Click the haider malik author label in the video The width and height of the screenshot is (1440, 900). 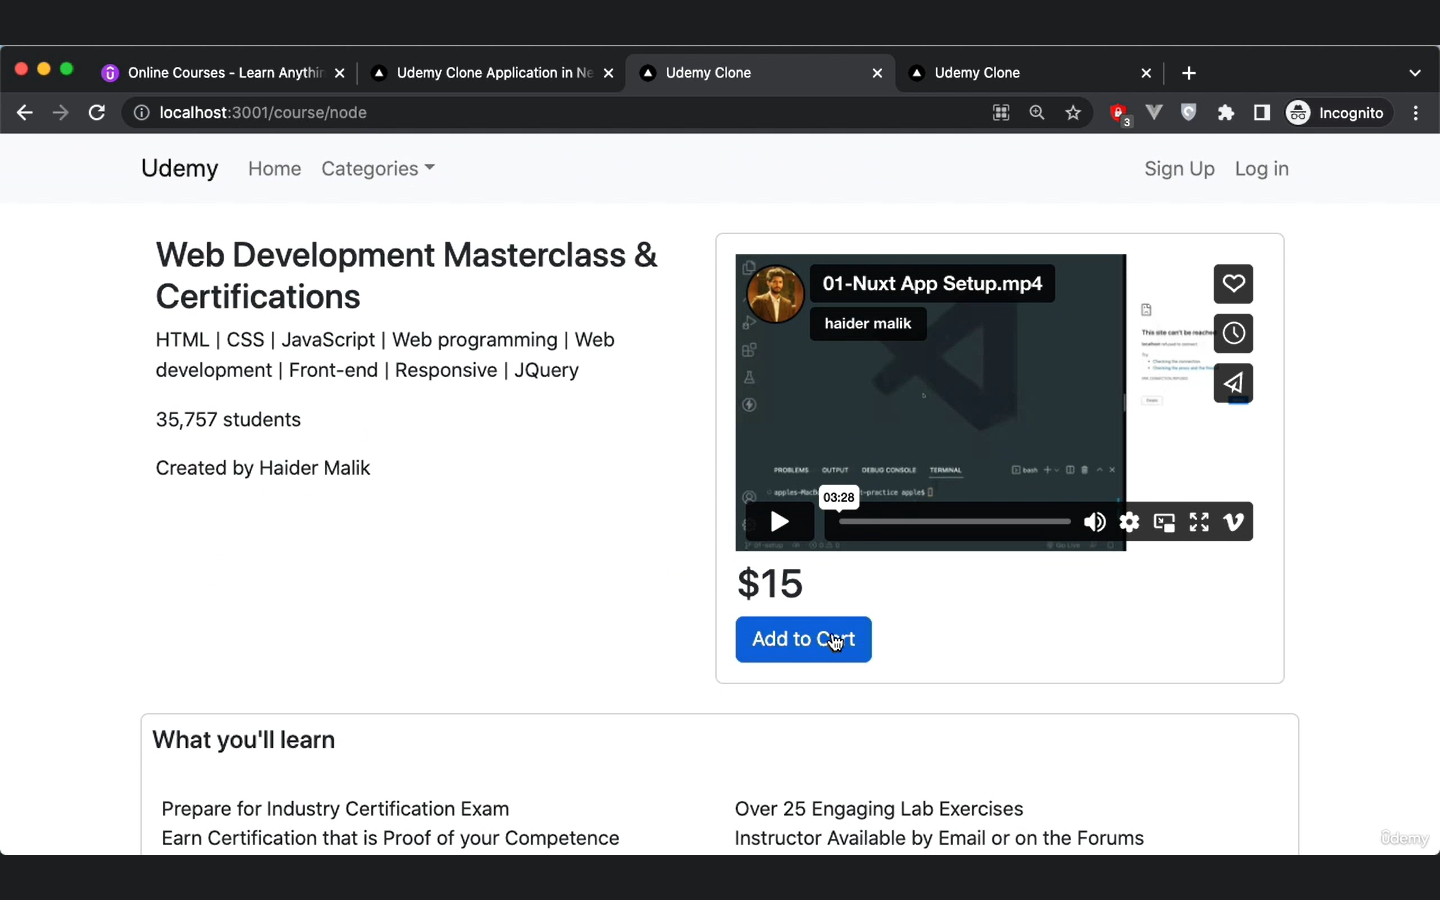[868, 323]
